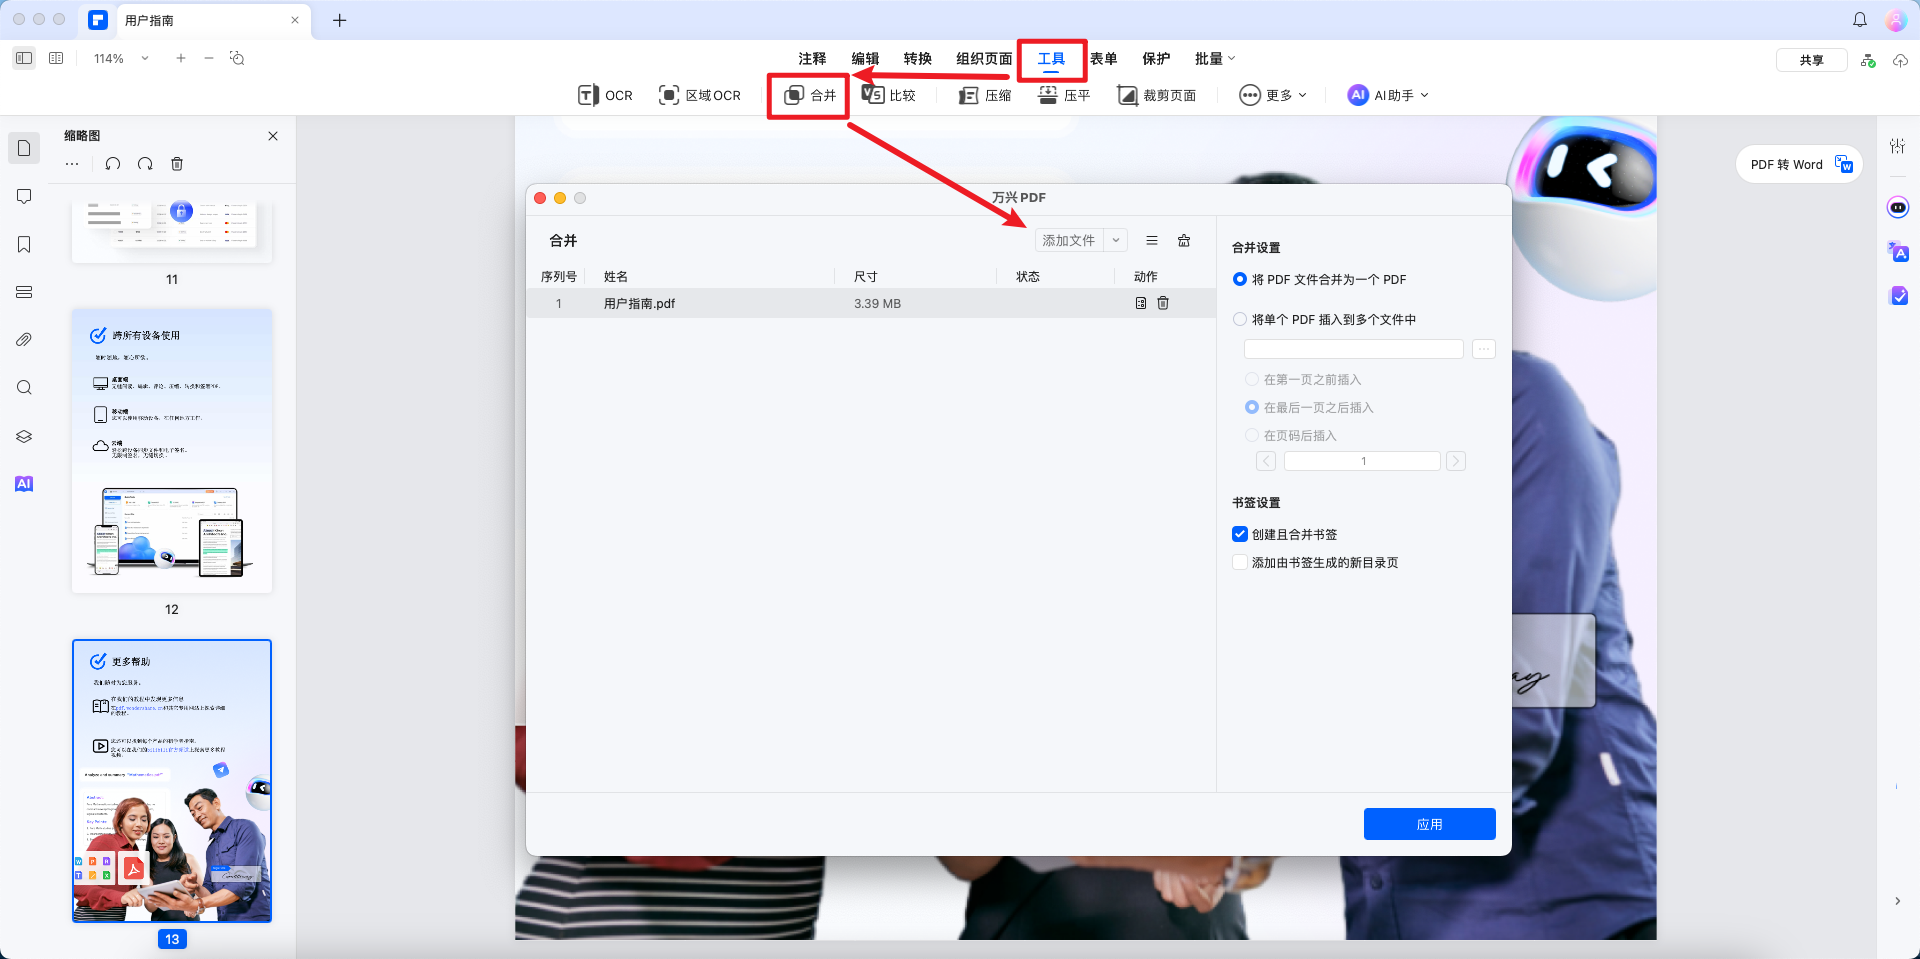Screen dimensions: 1920x959
Task: Switch to the 转换 tab
Action: pyautogui.click(x=917, y=58)
